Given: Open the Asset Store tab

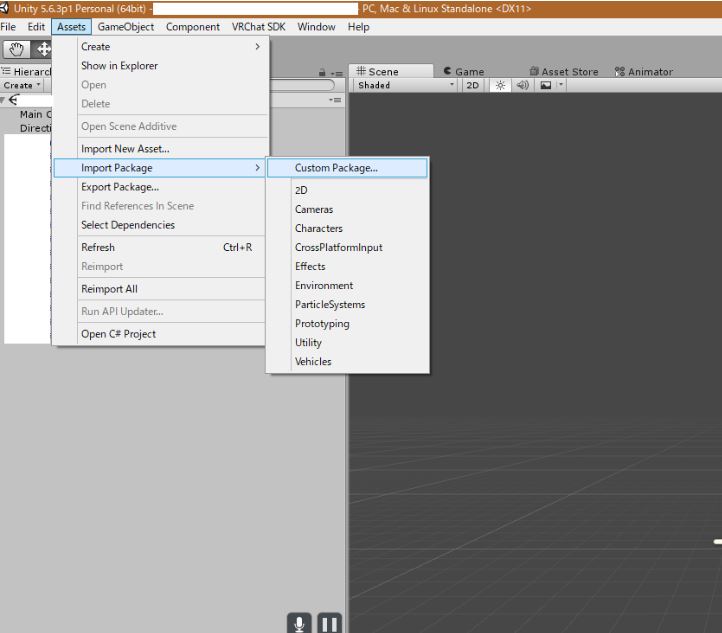Looking at the screenshot, I should (564, 71).
